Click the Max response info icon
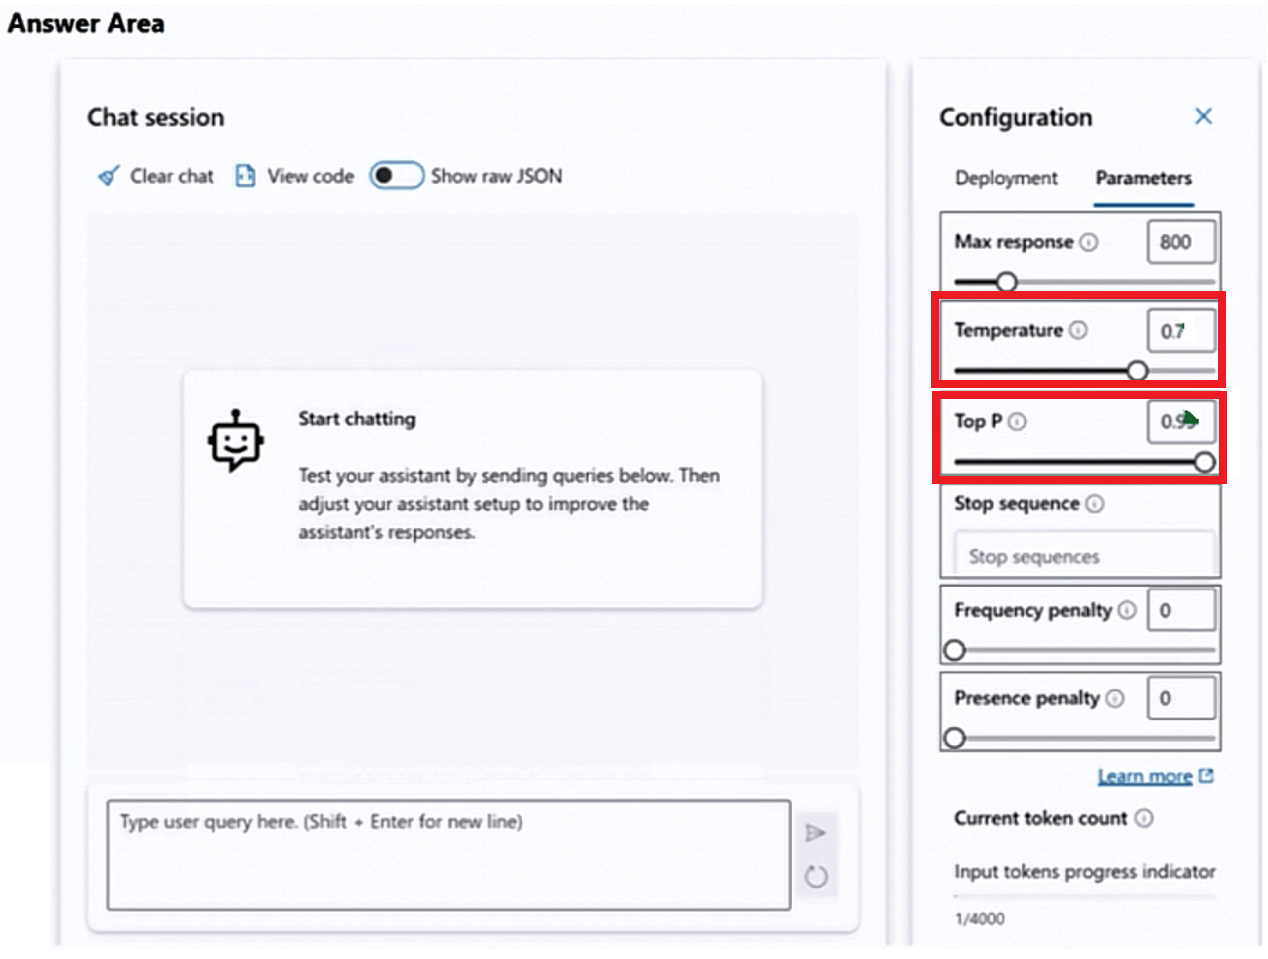The width and height of the screenshot is (1268, 959). pyautogui.click(x=1089, y=242)
